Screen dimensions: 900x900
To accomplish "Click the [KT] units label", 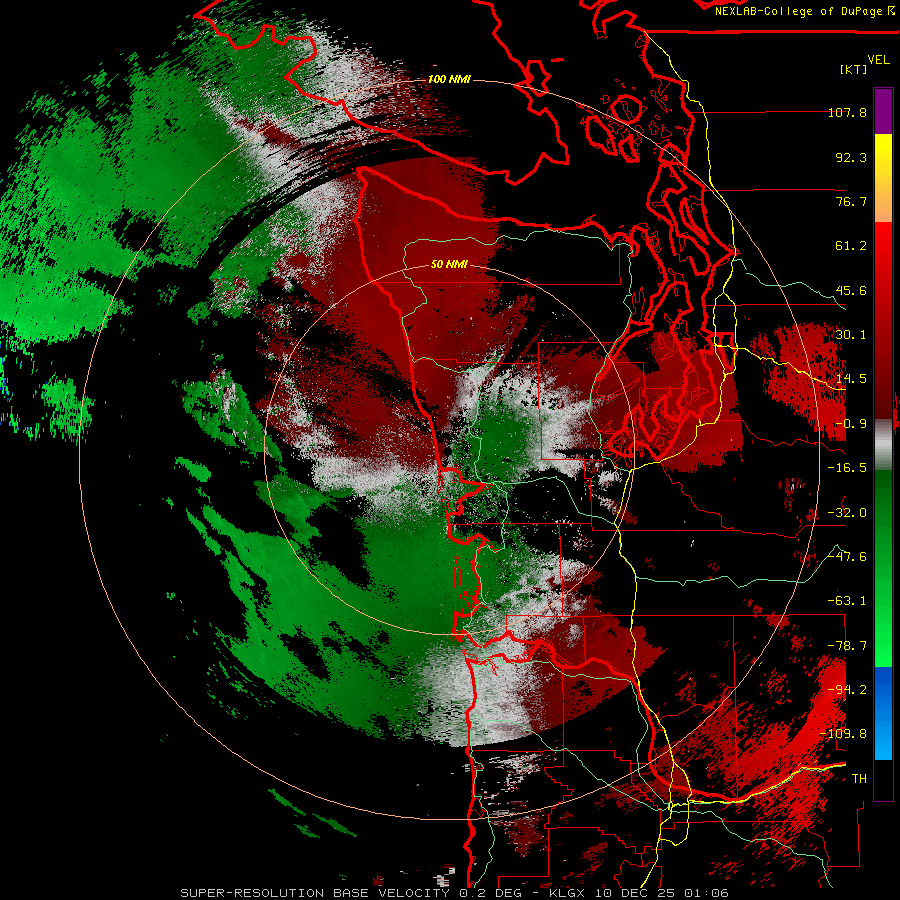I will click(854, 69).
